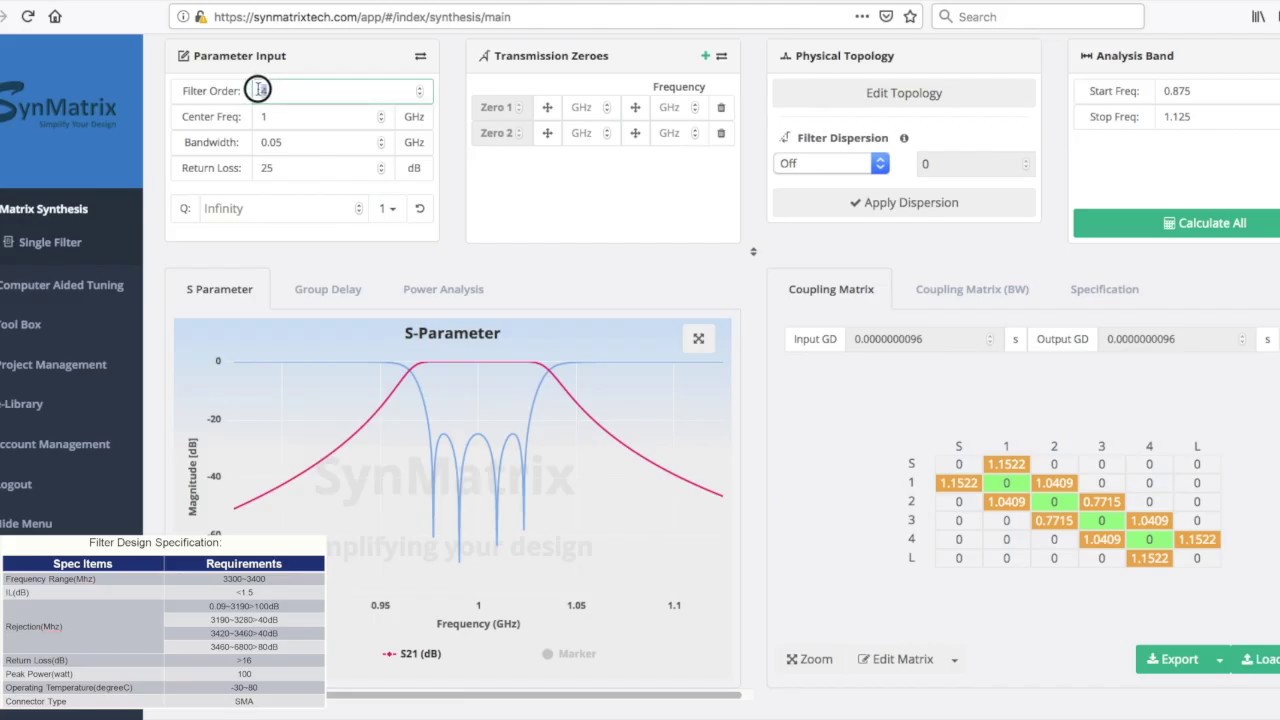Click first move icon in Zero 2 row
The image size is (1280, 720).
point(547,133)
